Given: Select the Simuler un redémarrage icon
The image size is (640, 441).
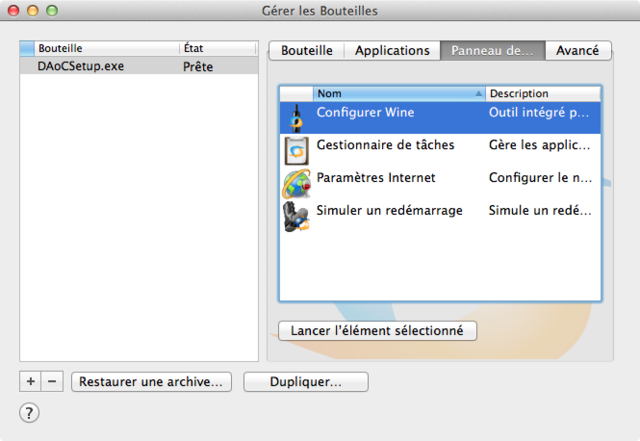Looking at the screenshot, I should coord(296,215).
